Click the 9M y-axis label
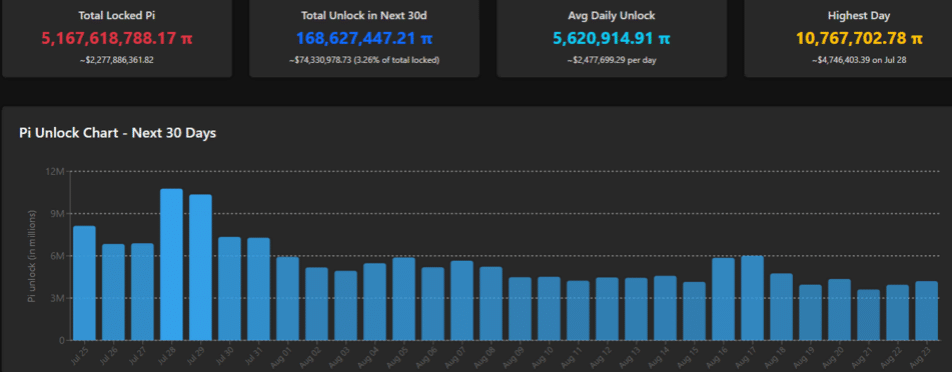The width and height of the screenshot is (952, 372). point(58,214)
